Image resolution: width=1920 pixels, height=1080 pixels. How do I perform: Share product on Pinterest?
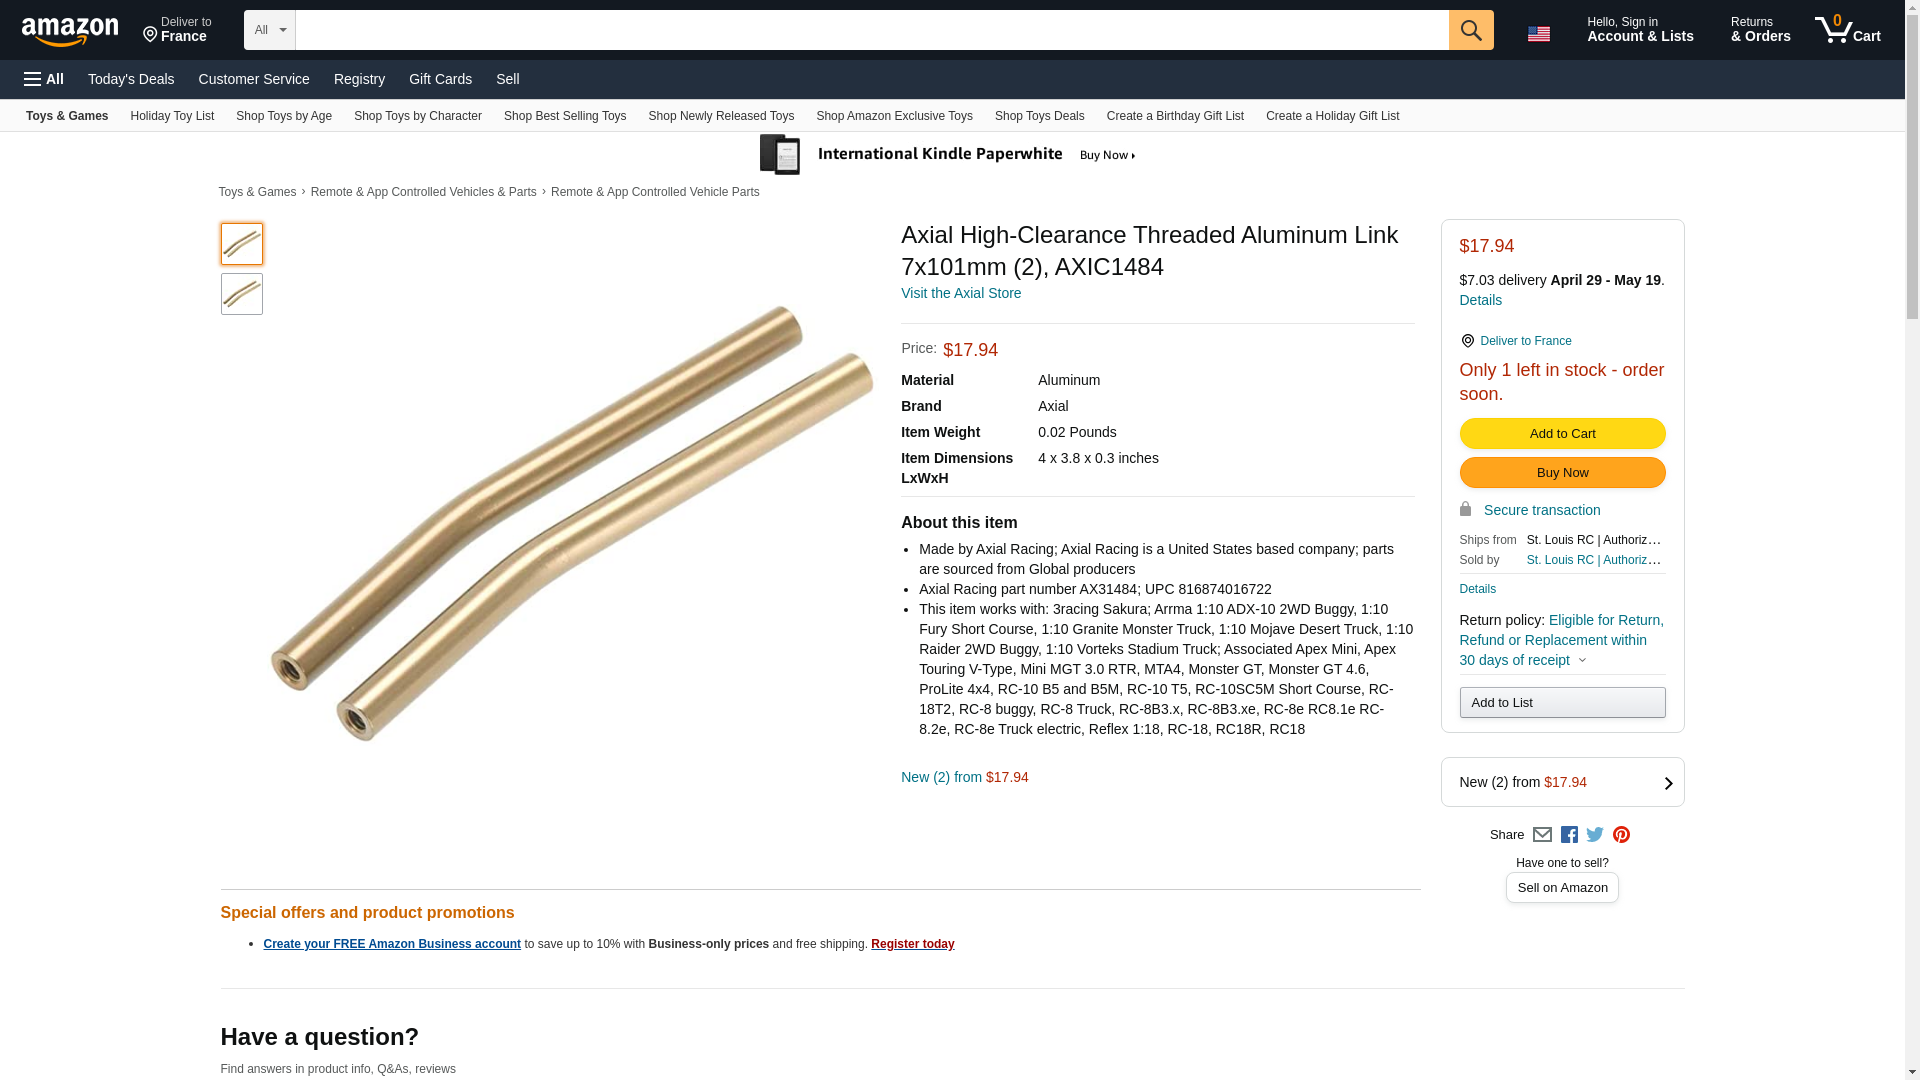coord(1621,835)
